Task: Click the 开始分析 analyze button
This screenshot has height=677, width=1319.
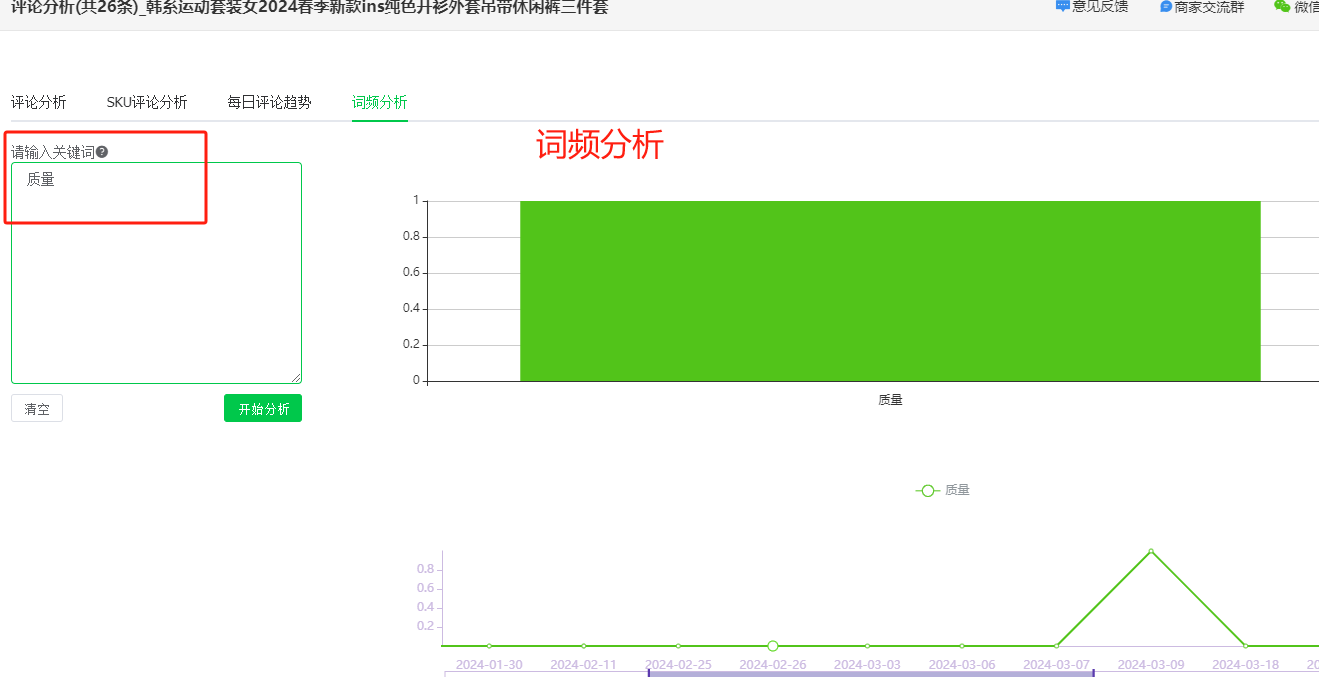Action: [x=262, y=407]
